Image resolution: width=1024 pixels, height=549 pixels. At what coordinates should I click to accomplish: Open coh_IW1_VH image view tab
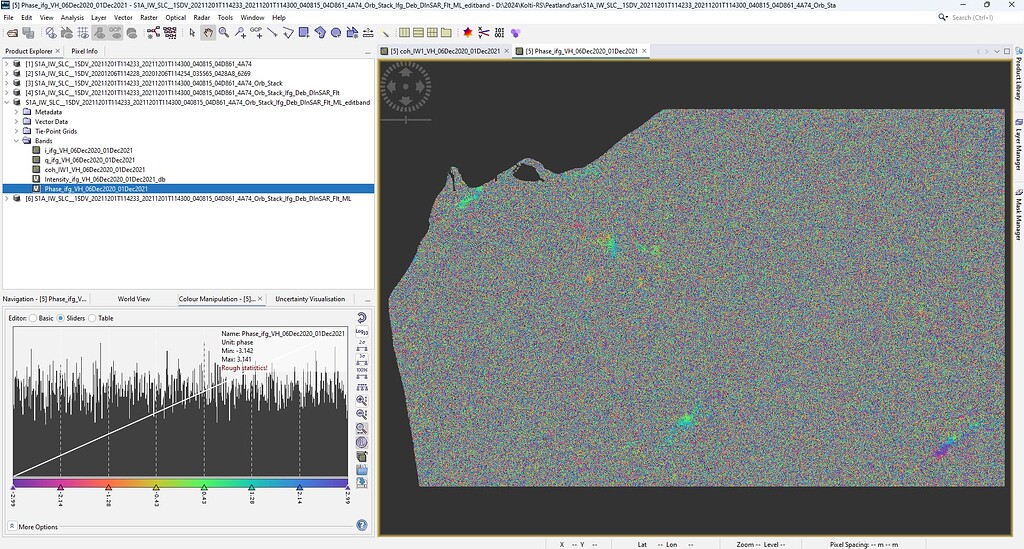coord(444,51)
